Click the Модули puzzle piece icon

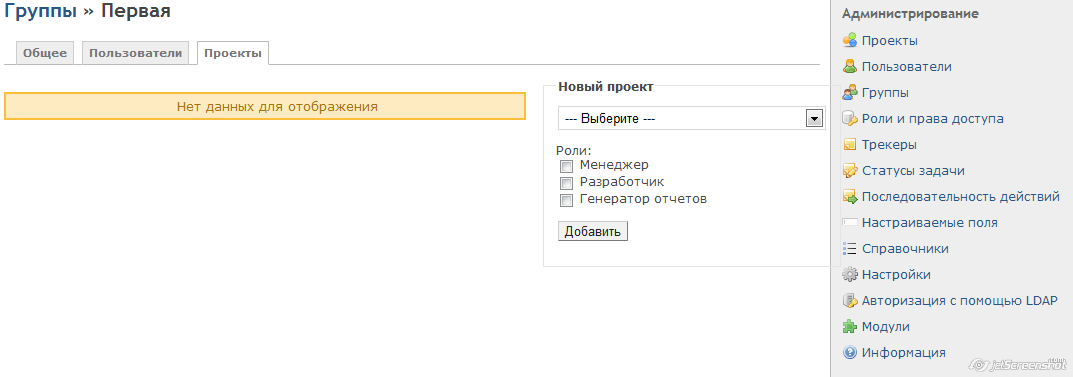(x=849, y=326)
